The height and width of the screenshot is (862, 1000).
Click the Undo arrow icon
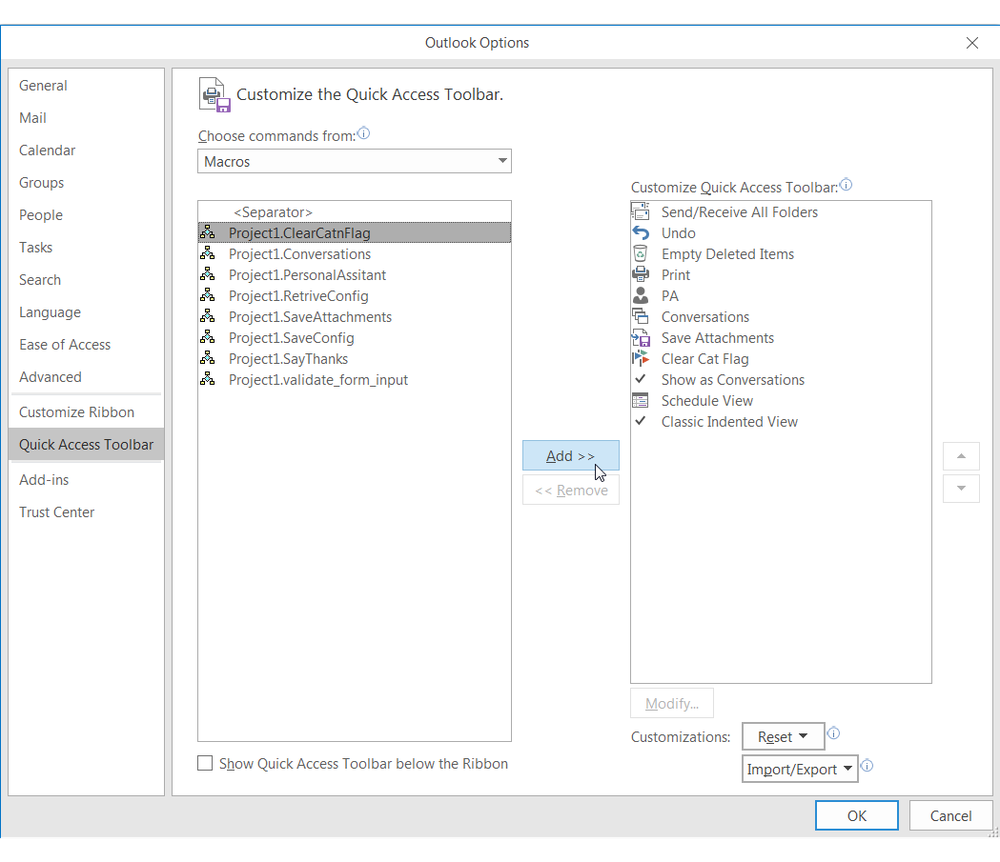pos(640,233)
